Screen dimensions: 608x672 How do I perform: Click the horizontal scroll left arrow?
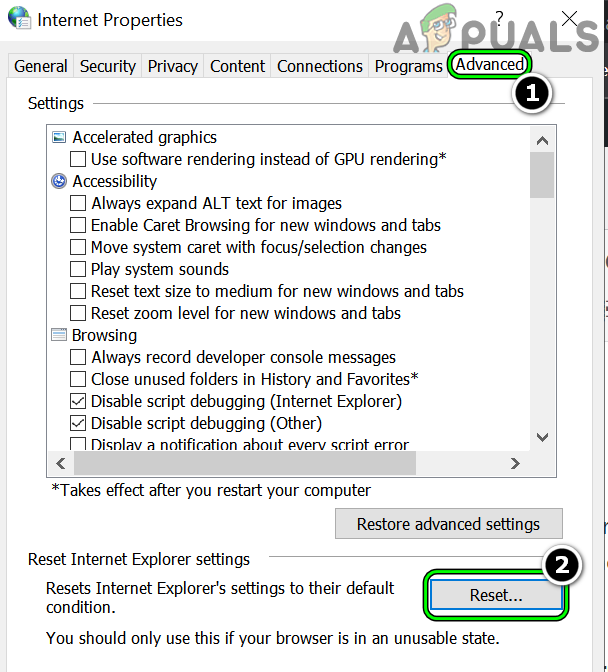(x=61, y=463)
